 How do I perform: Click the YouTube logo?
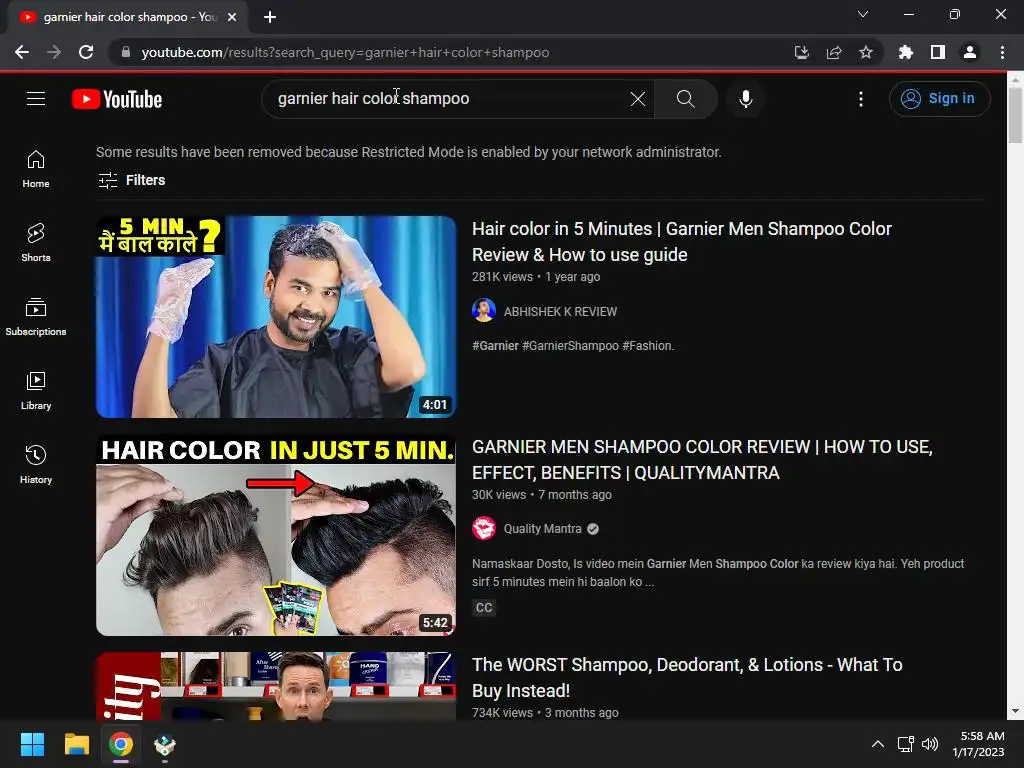(117, 99)
